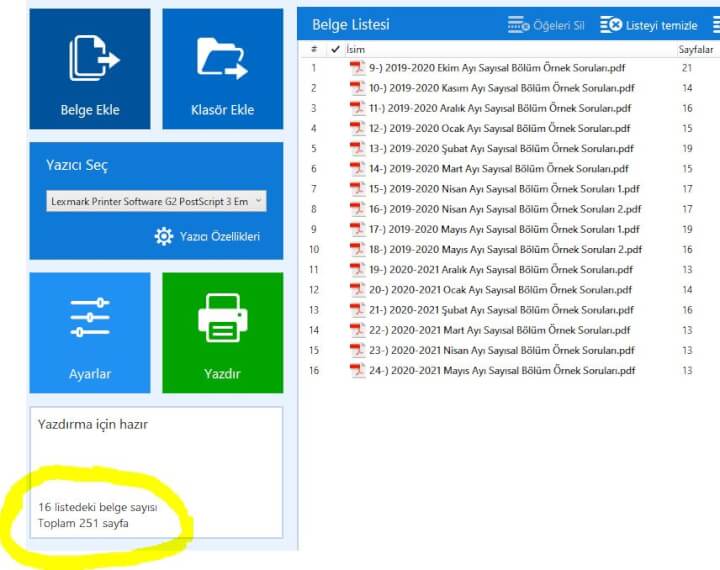
Task: Click the PDF icon of file 13-) Şubat
Action: (x=357, y=148)
